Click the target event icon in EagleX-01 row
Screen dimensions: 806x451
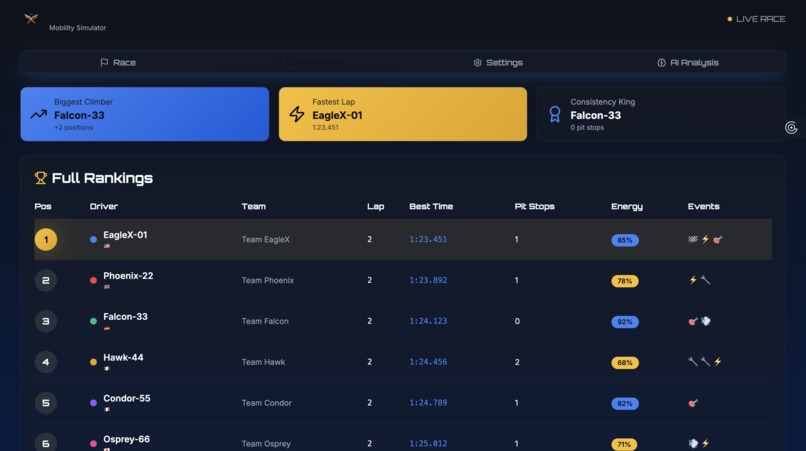click(x=718, y=239)
